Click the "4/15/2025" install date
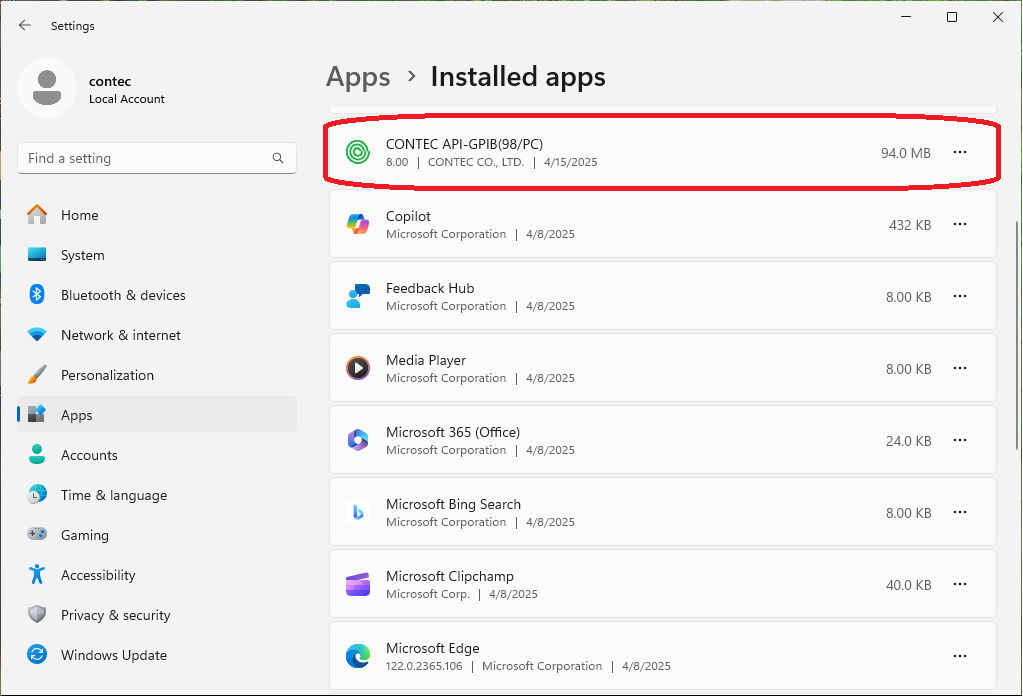Viewport: 1023px width, 696px height. click(571, 162)
